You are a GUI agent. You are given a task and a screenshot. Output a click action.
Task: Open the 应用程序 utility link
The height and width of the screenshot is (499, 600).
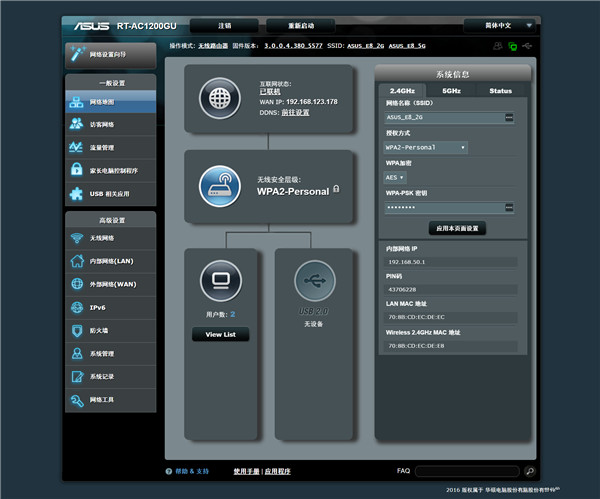pos(277,471)
